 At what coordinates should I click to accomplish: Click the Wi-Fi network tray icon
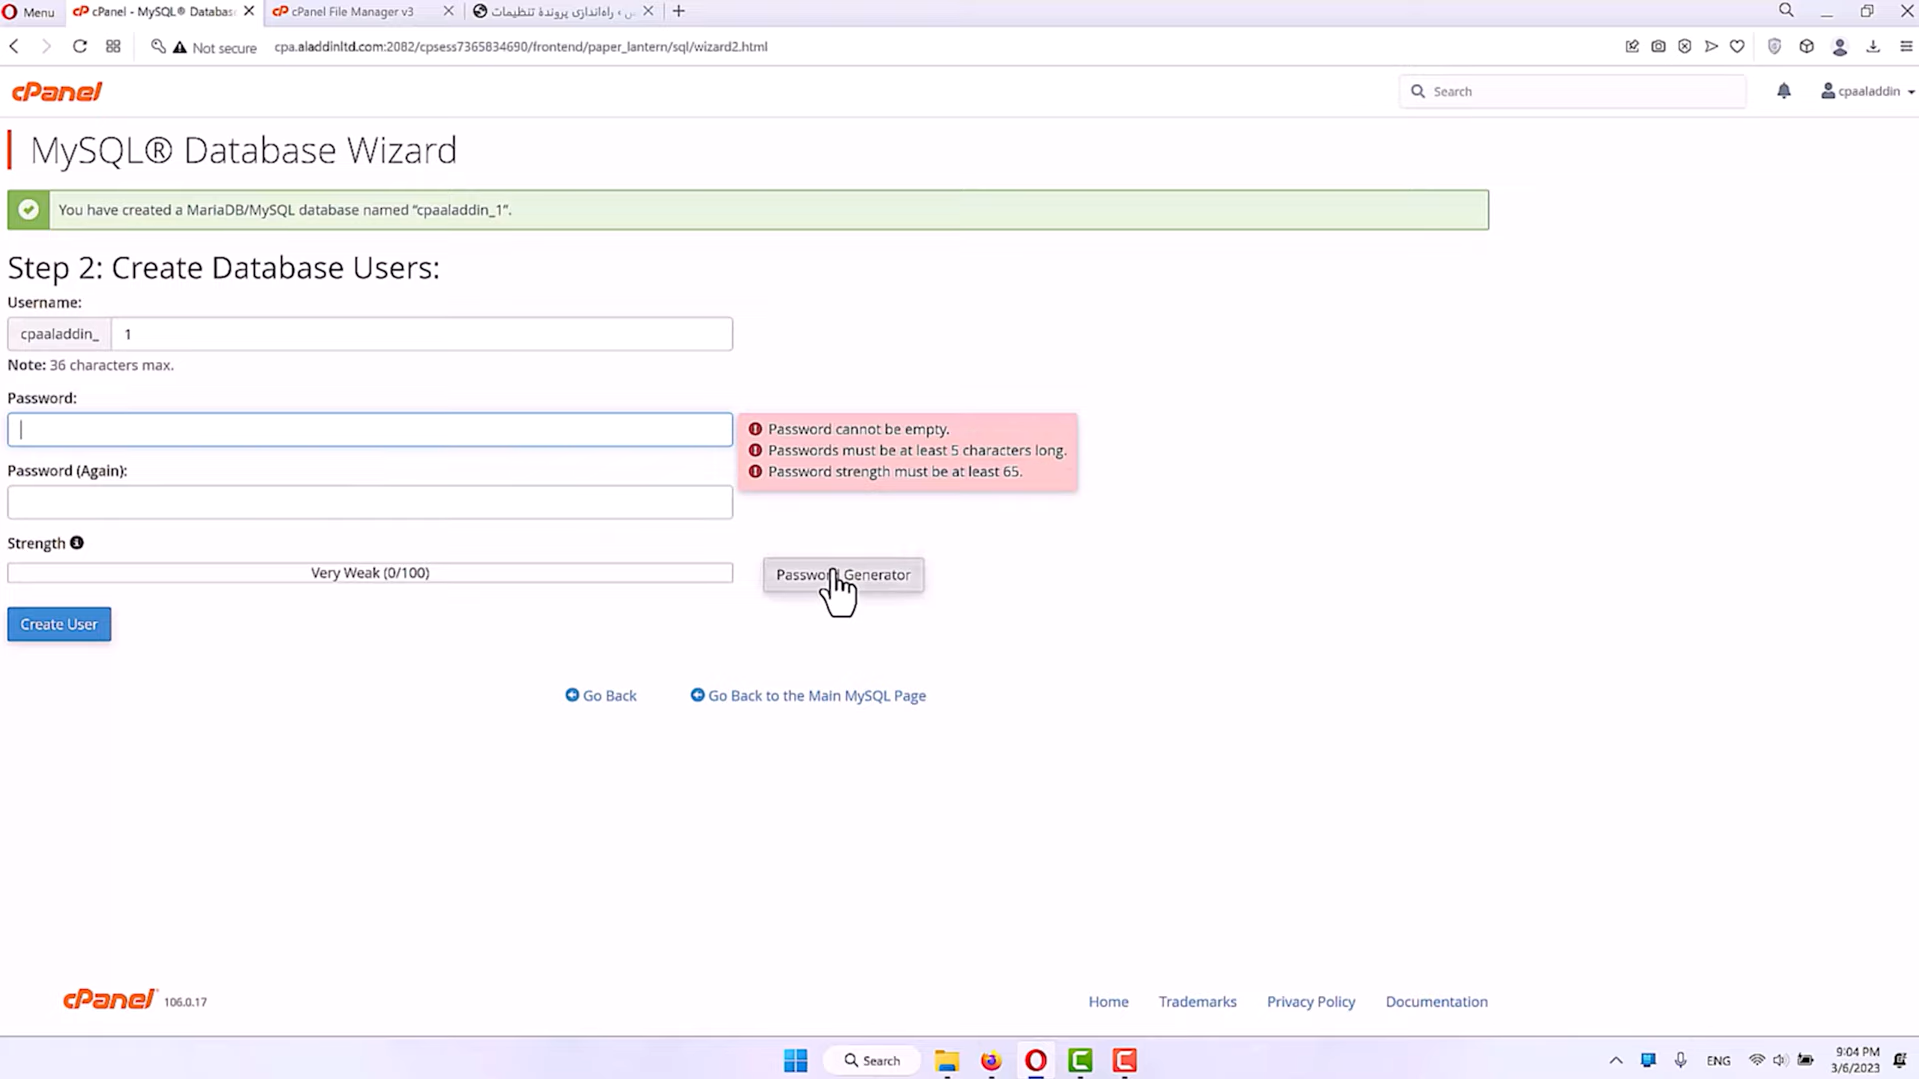1756,1060
